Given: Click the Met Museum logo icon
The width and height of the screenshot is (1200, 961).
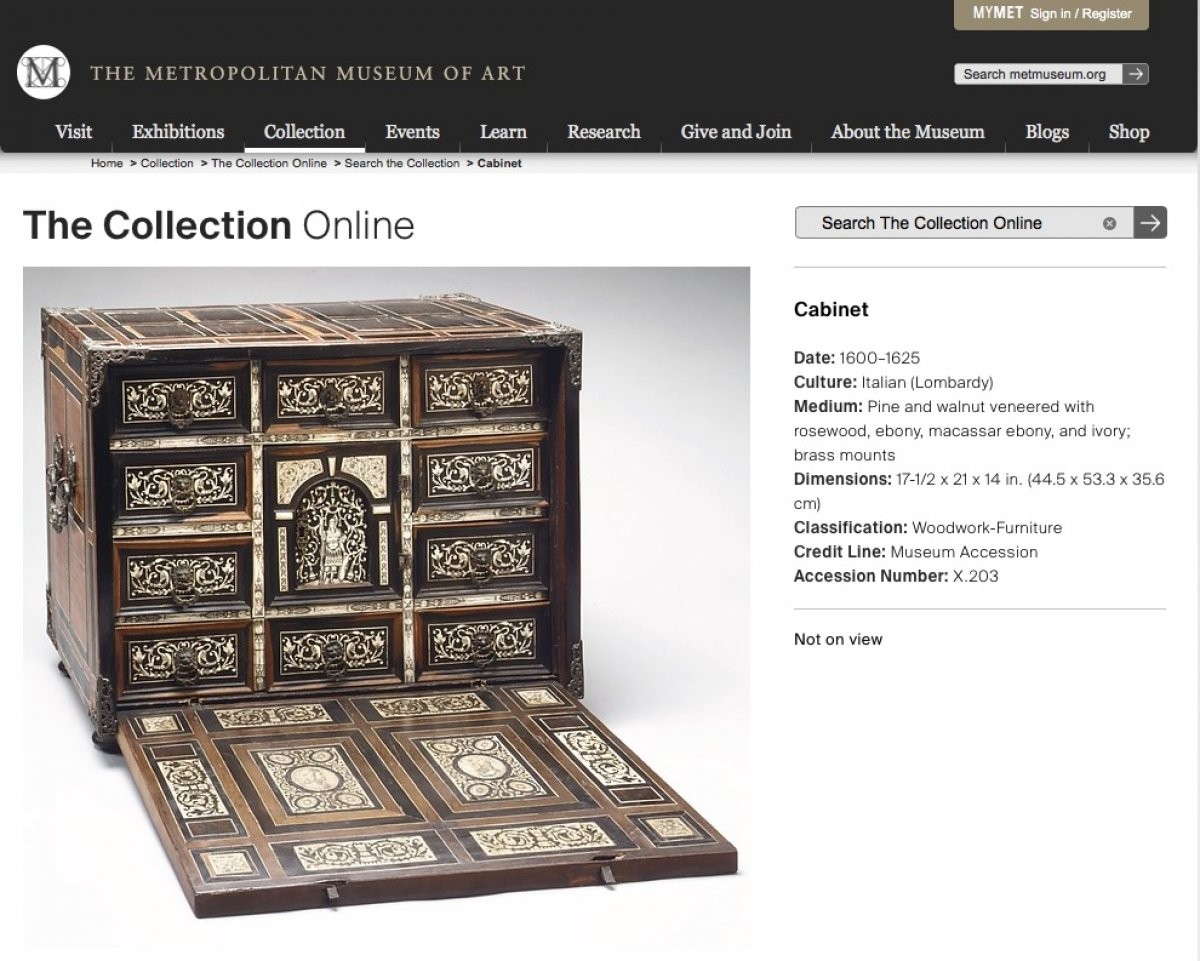Looking at the screenshot, I should click(43, 73).
